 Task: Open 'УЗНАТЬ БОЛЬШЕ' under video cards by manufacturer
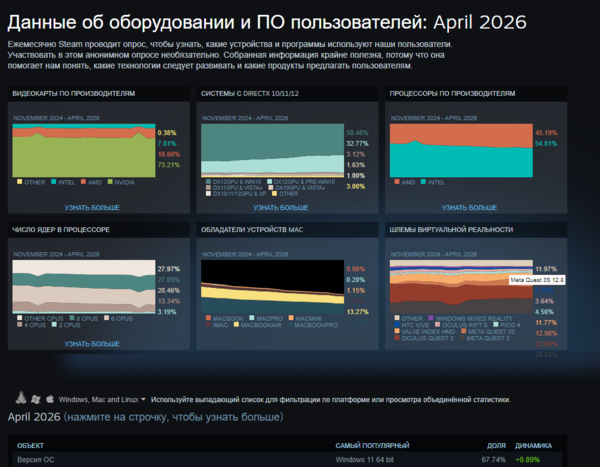coord(92,207)
